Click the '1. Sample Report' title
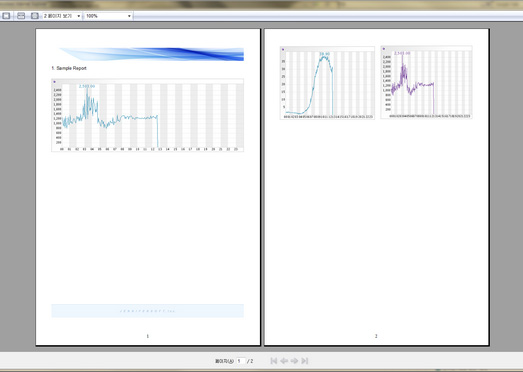 (69, 68)
